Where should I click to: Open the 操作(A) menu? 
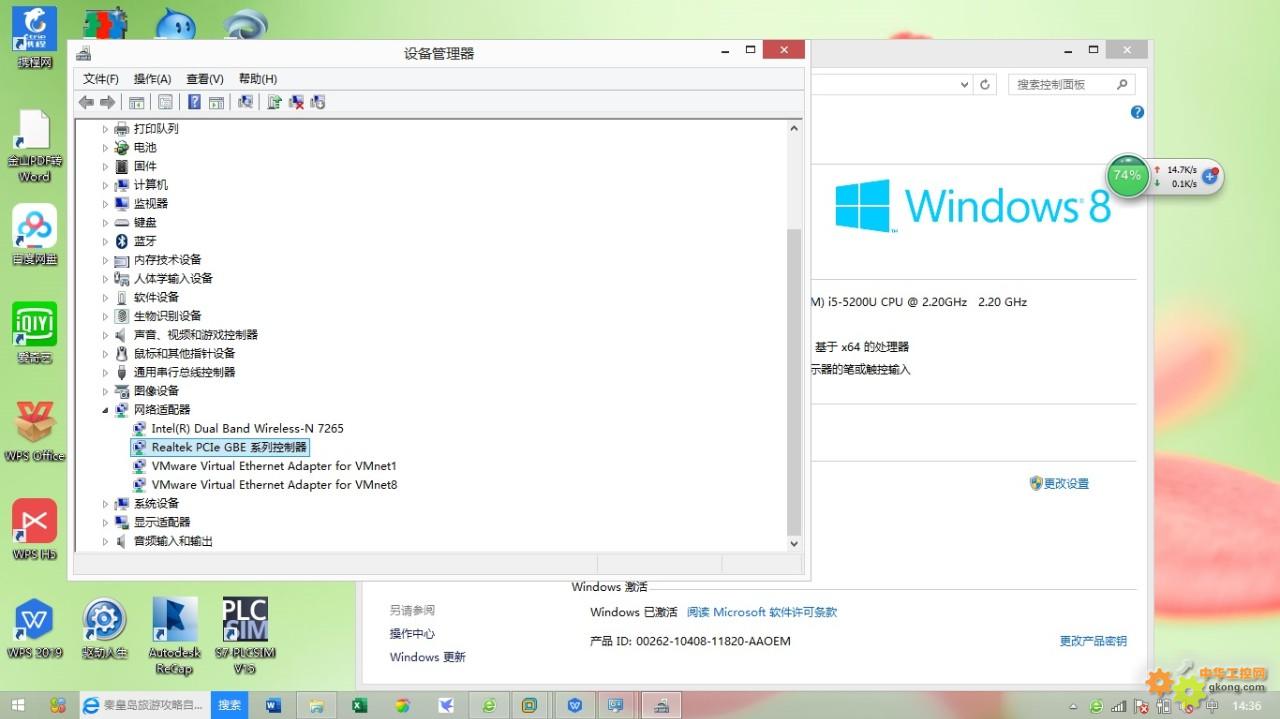pos(152,79)
